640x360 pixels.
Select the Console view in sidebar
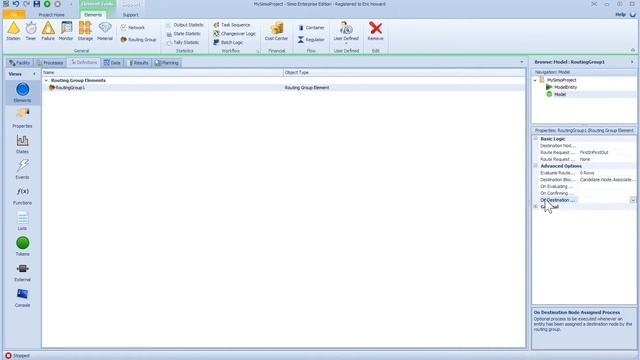coord(22,298)
